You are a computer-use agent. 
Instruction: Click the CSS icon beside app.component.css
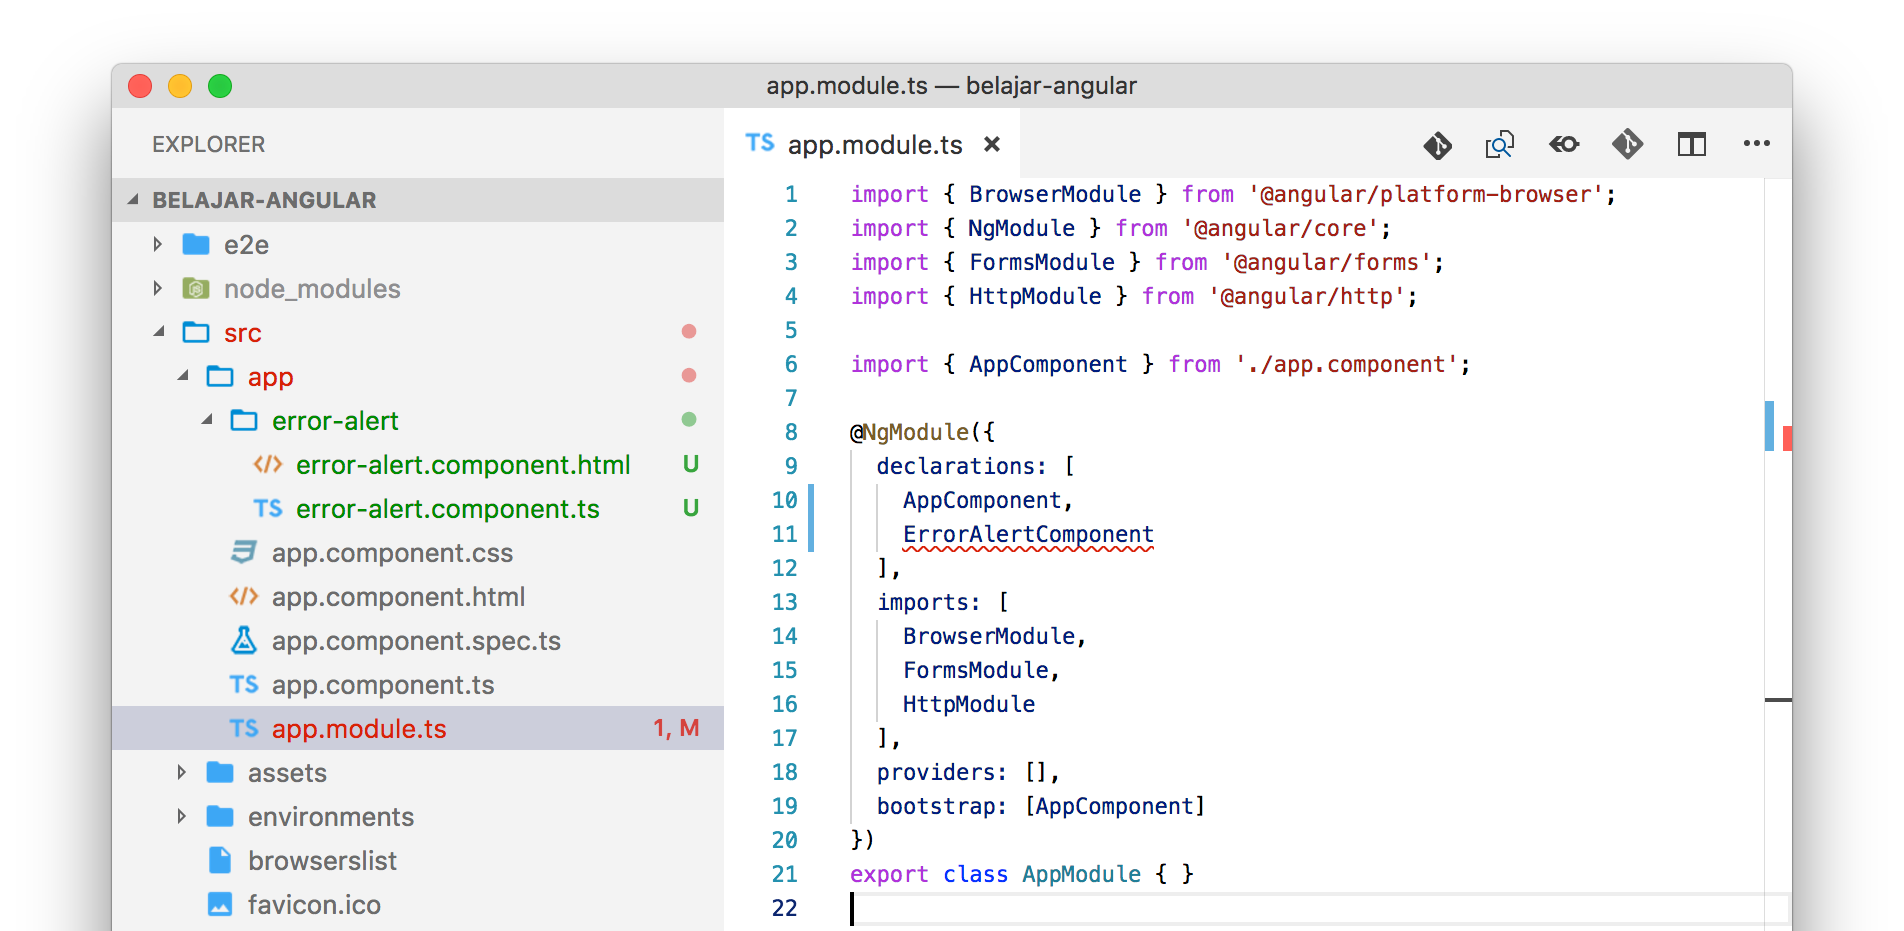point(243,552)
